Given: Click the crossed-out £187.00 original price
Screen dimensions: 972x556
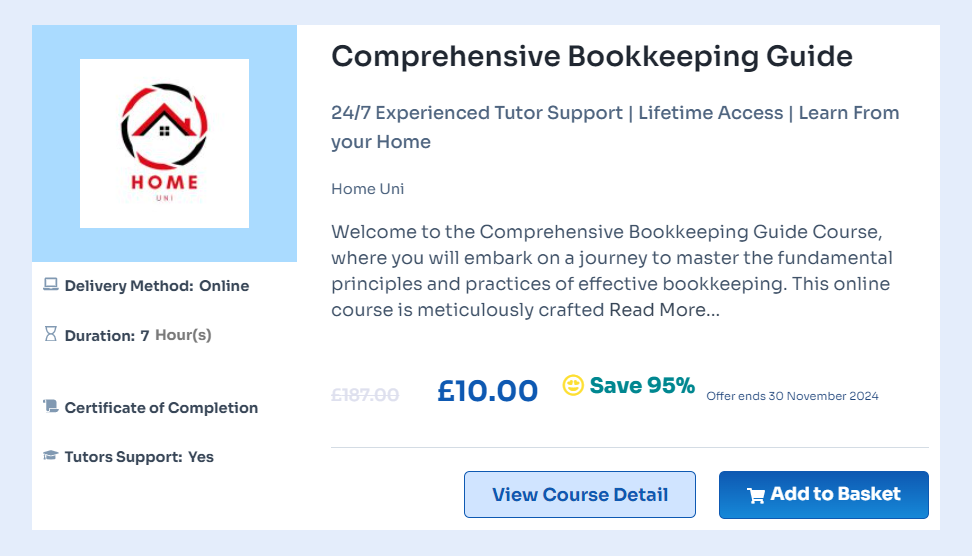Looking at the screenshot, I should coord(365,395).
